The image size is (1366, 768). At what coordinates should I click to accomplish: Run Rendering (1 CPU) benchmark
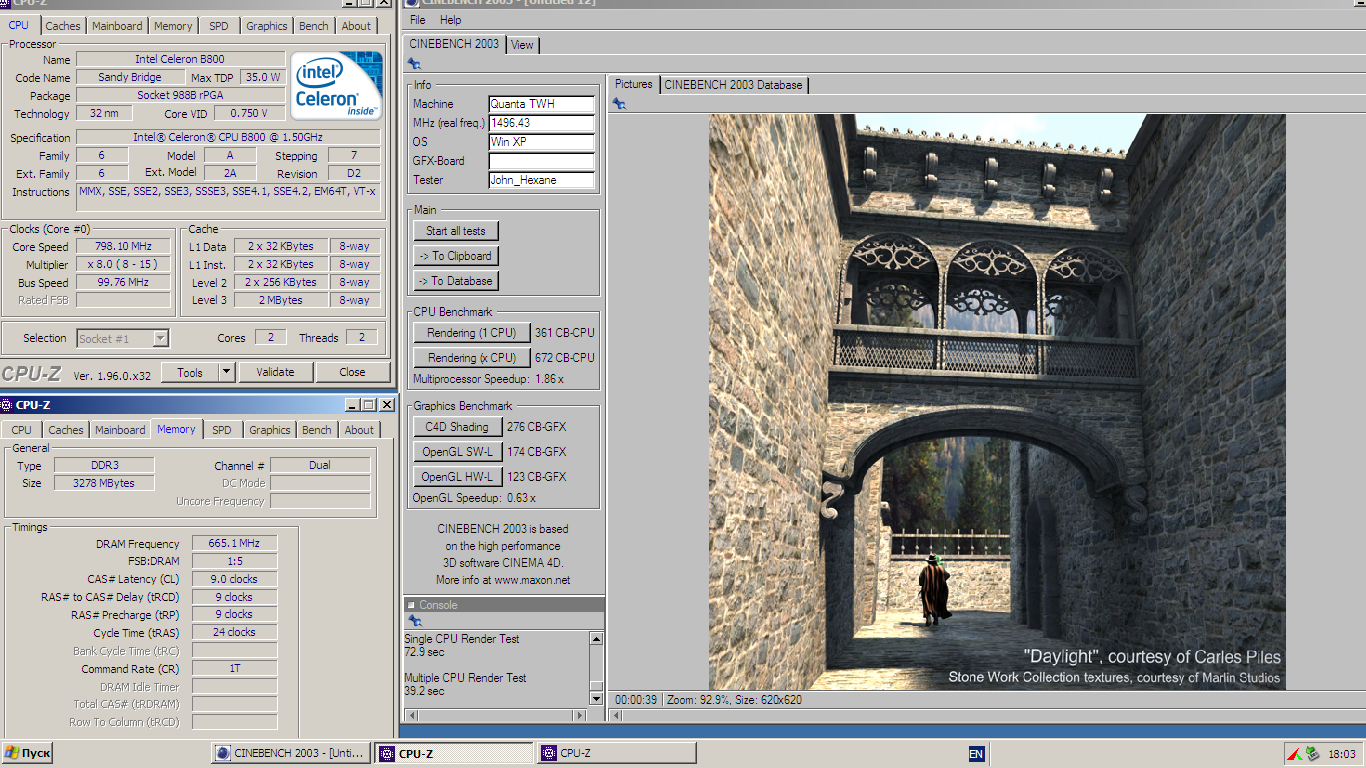click(x=471, y=333)
